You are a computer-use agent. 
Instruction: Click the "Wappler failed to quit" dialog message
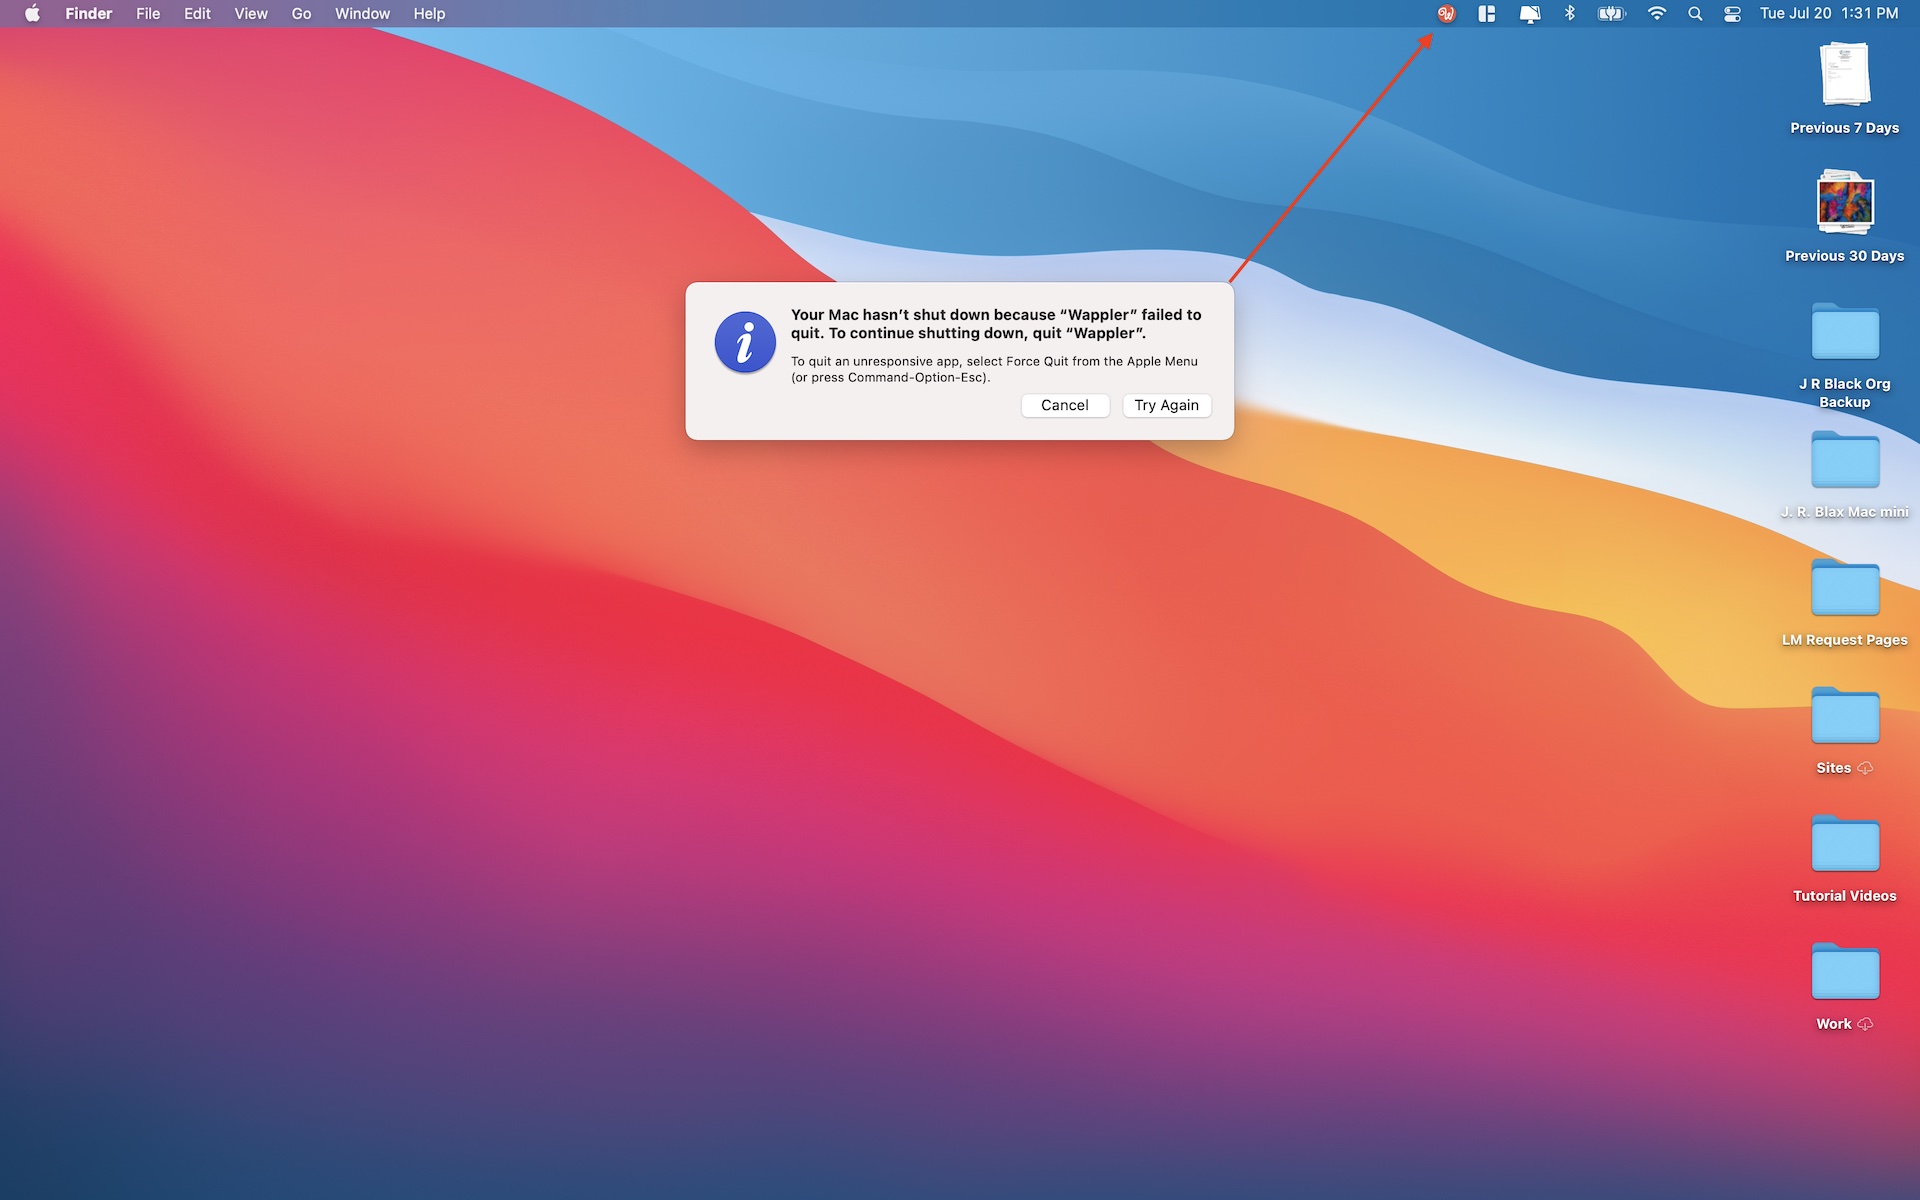tap(996, 324)
